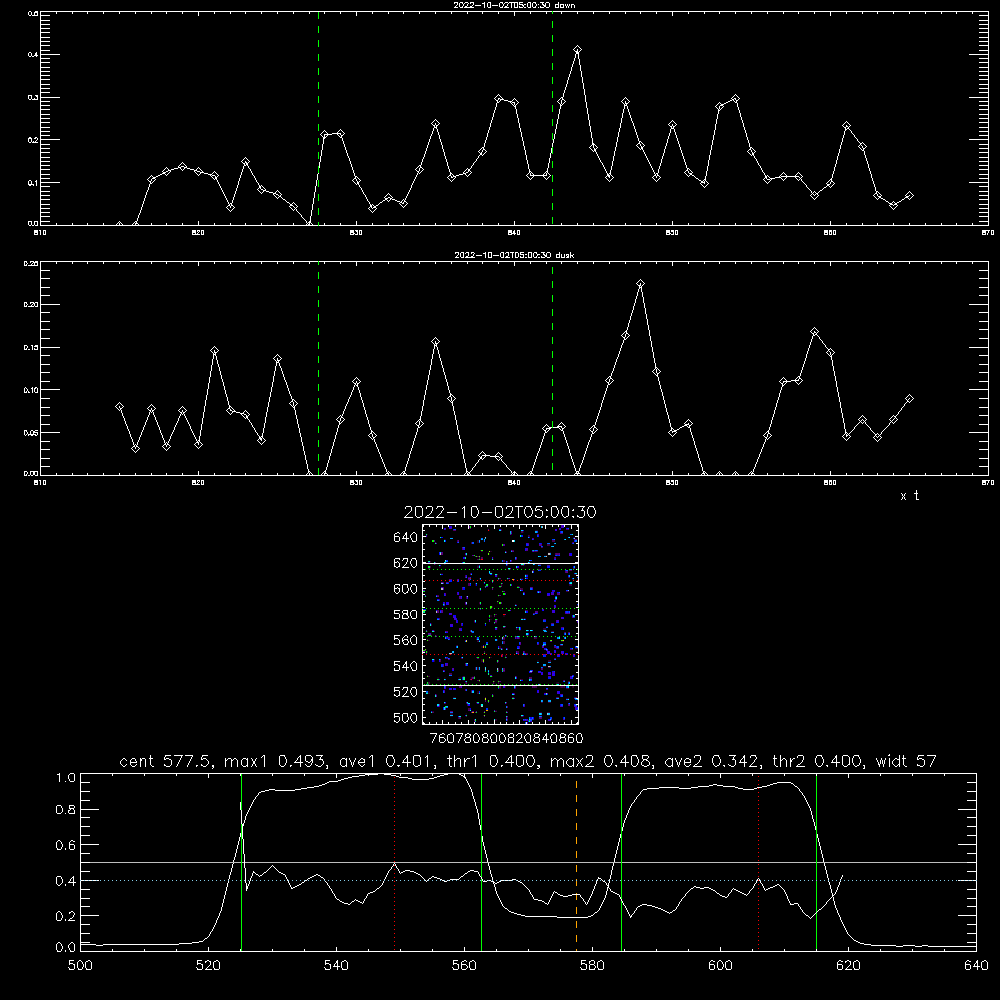Image resolution: width=1000 pixels, height=1000 pixels.
Task: Click '1.0' on bottom plot y-axis
Action: click(66, 777)
